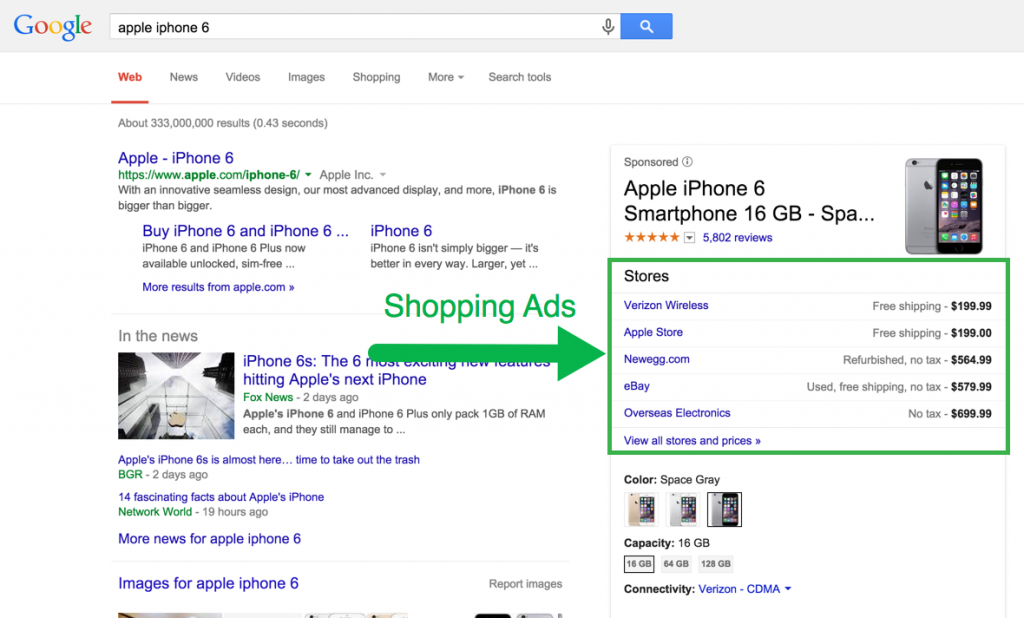1024x618 pixels.
Task: Open the Overseas Electronics store link
Action: [677, 413]
